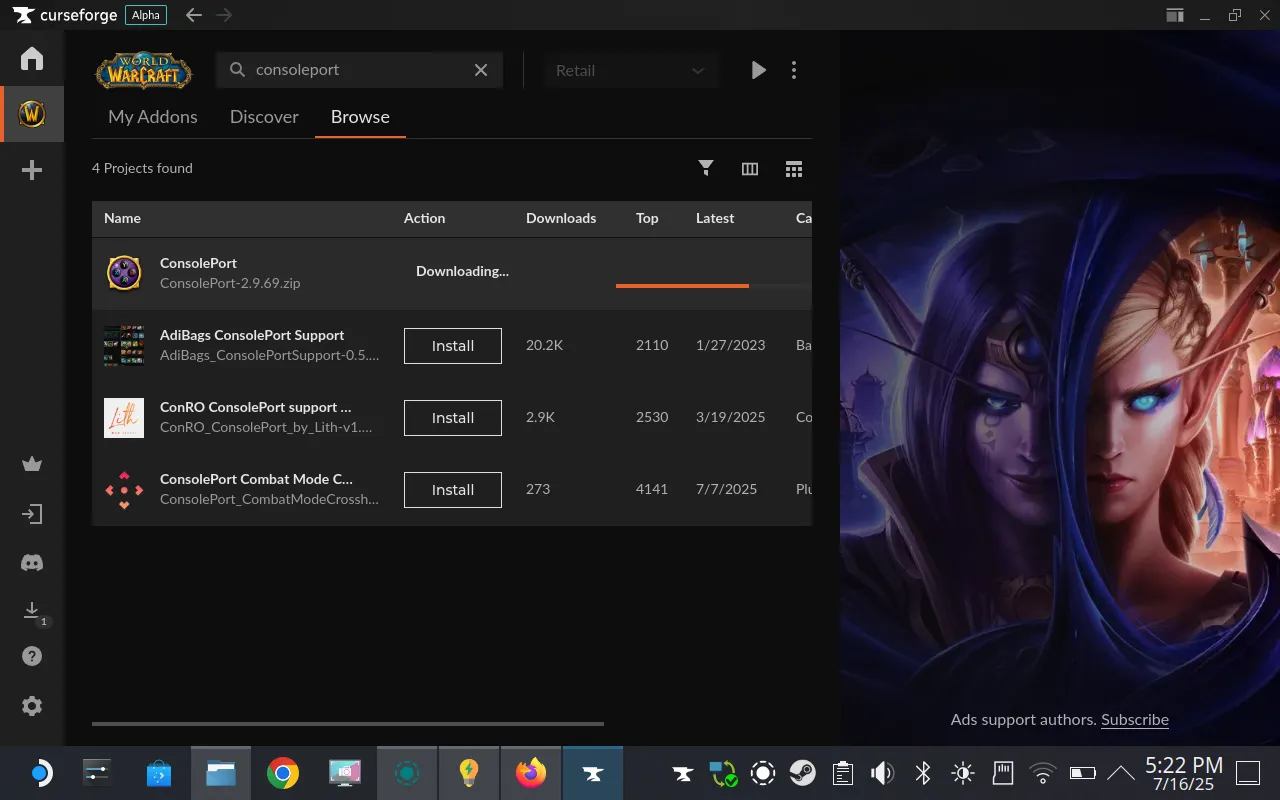
Task: Open the help question mark icon
Action: 31,655
